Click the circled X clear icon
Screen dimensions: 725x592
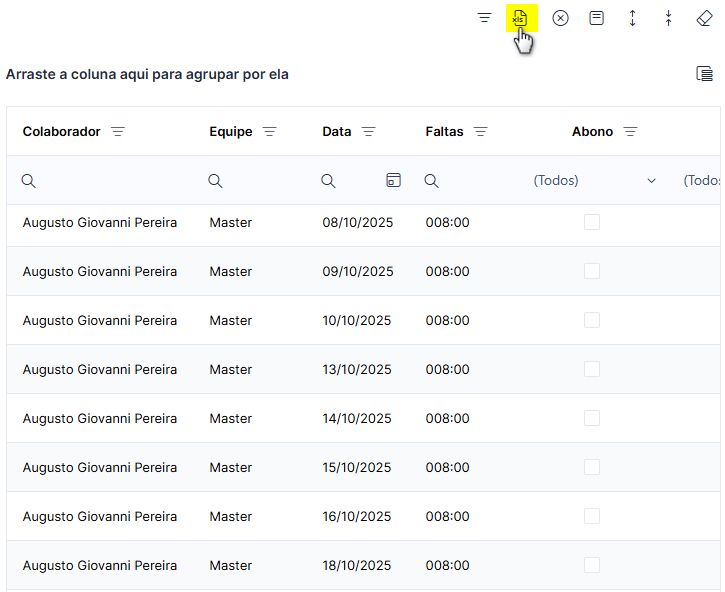pos(560,18)
